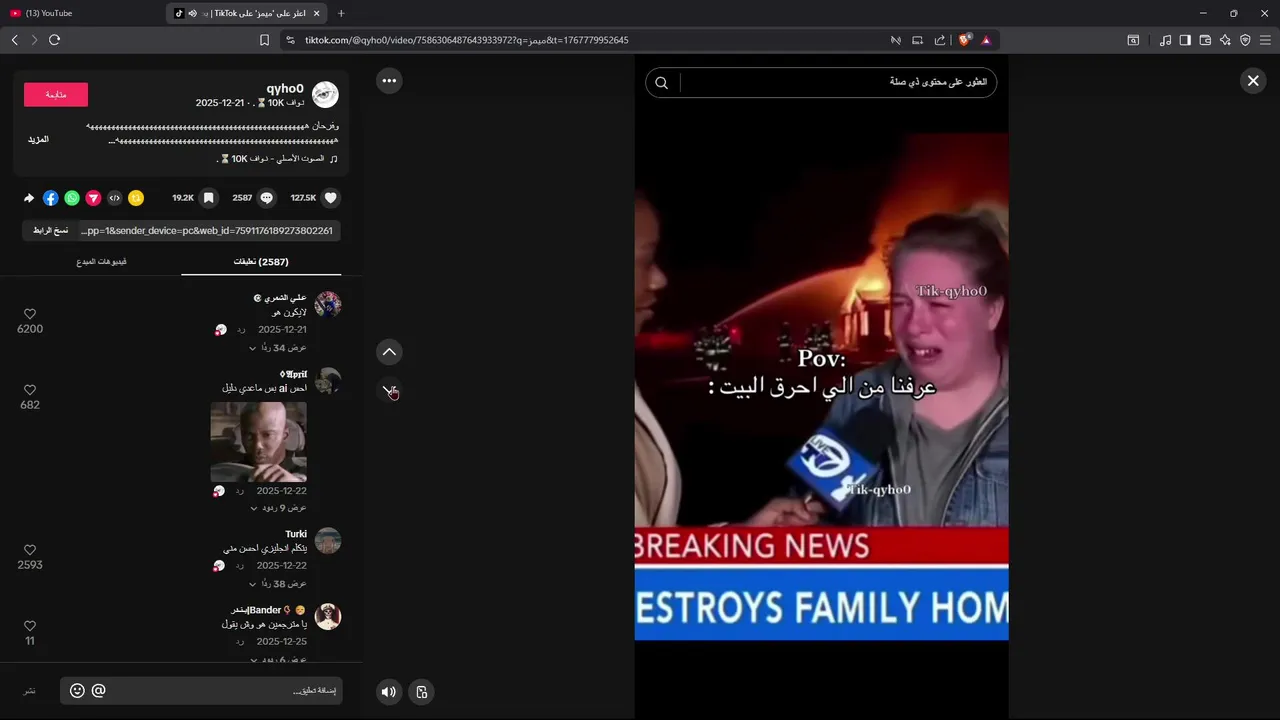
Task: Mute the TikTok tab via speaker icon
Action: pyautogui.click(x=192, y=13)
